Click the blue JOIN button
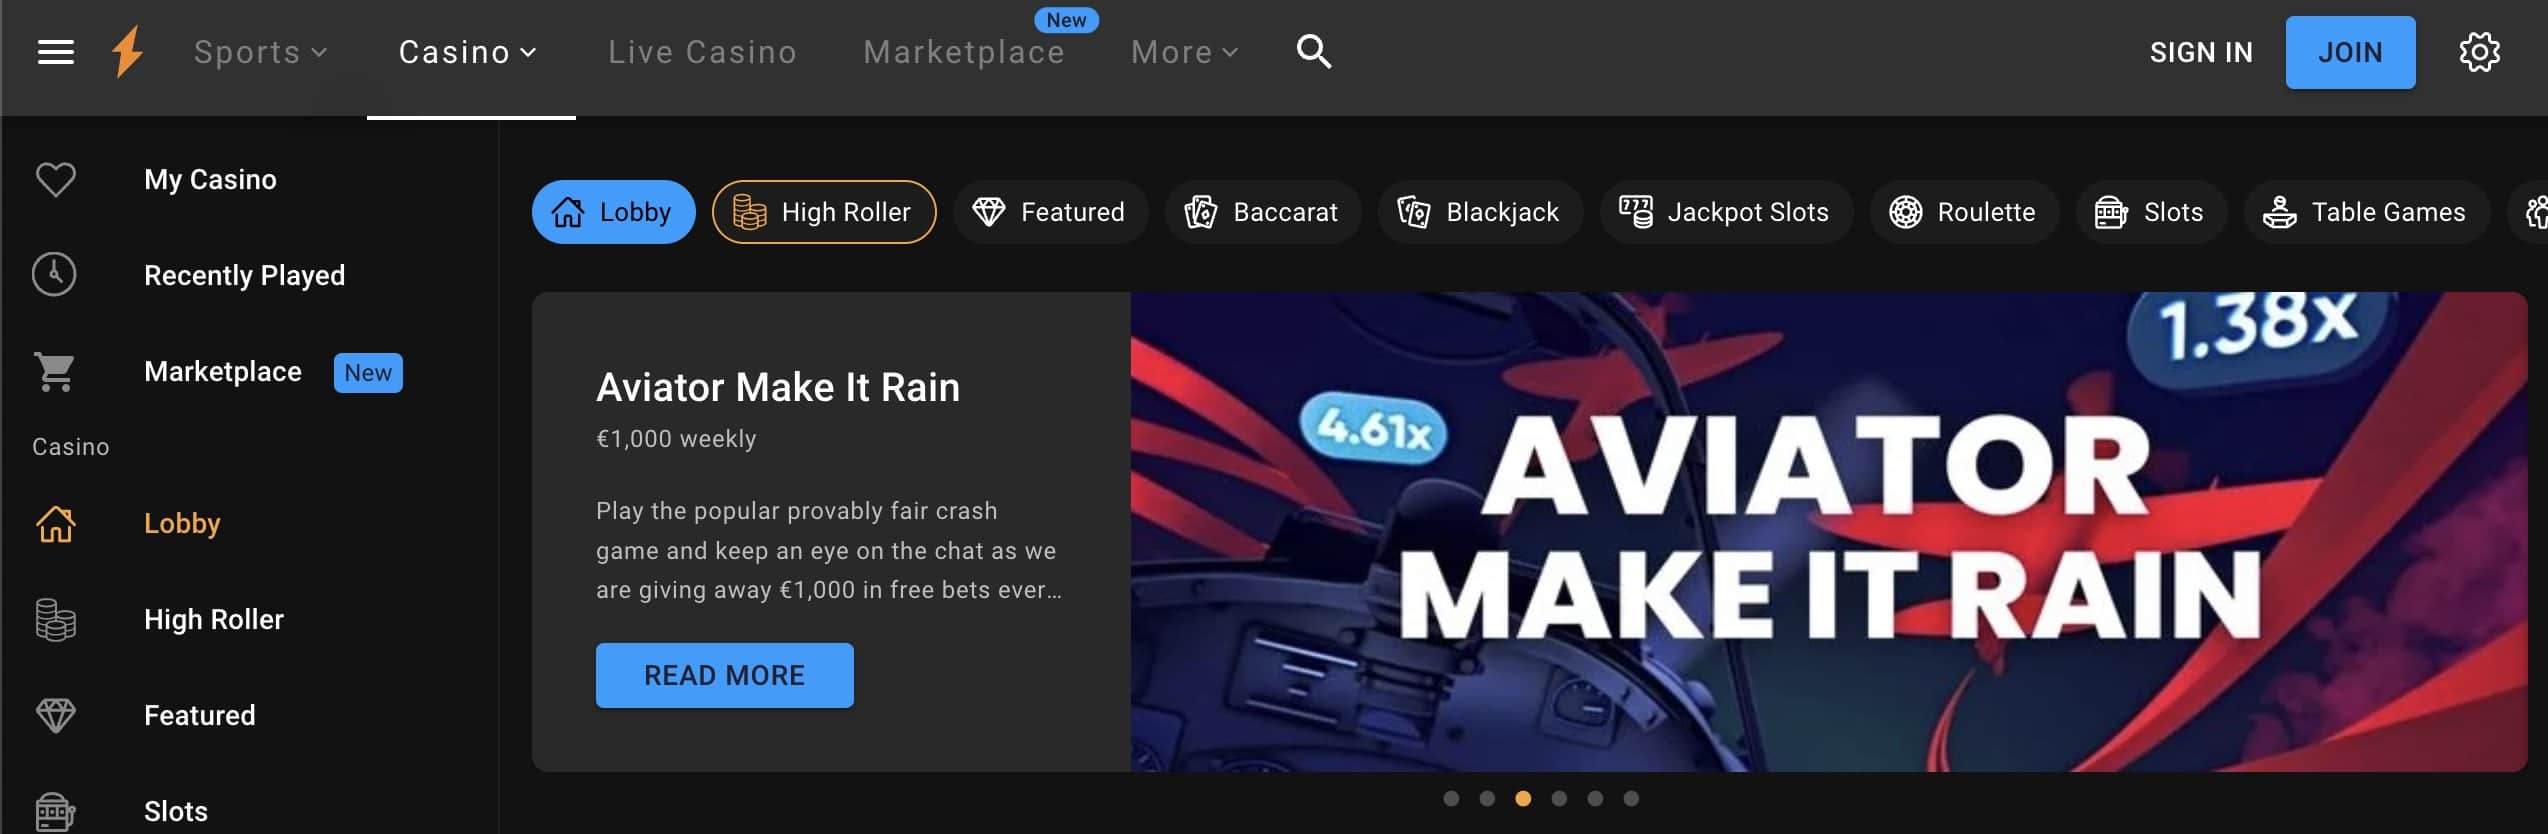 (x=2350, y=52)
